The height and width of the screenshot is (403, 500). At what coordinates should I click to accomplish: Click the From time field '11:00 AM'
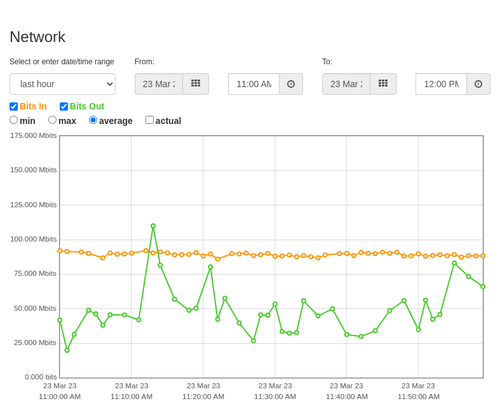point(254,84)
